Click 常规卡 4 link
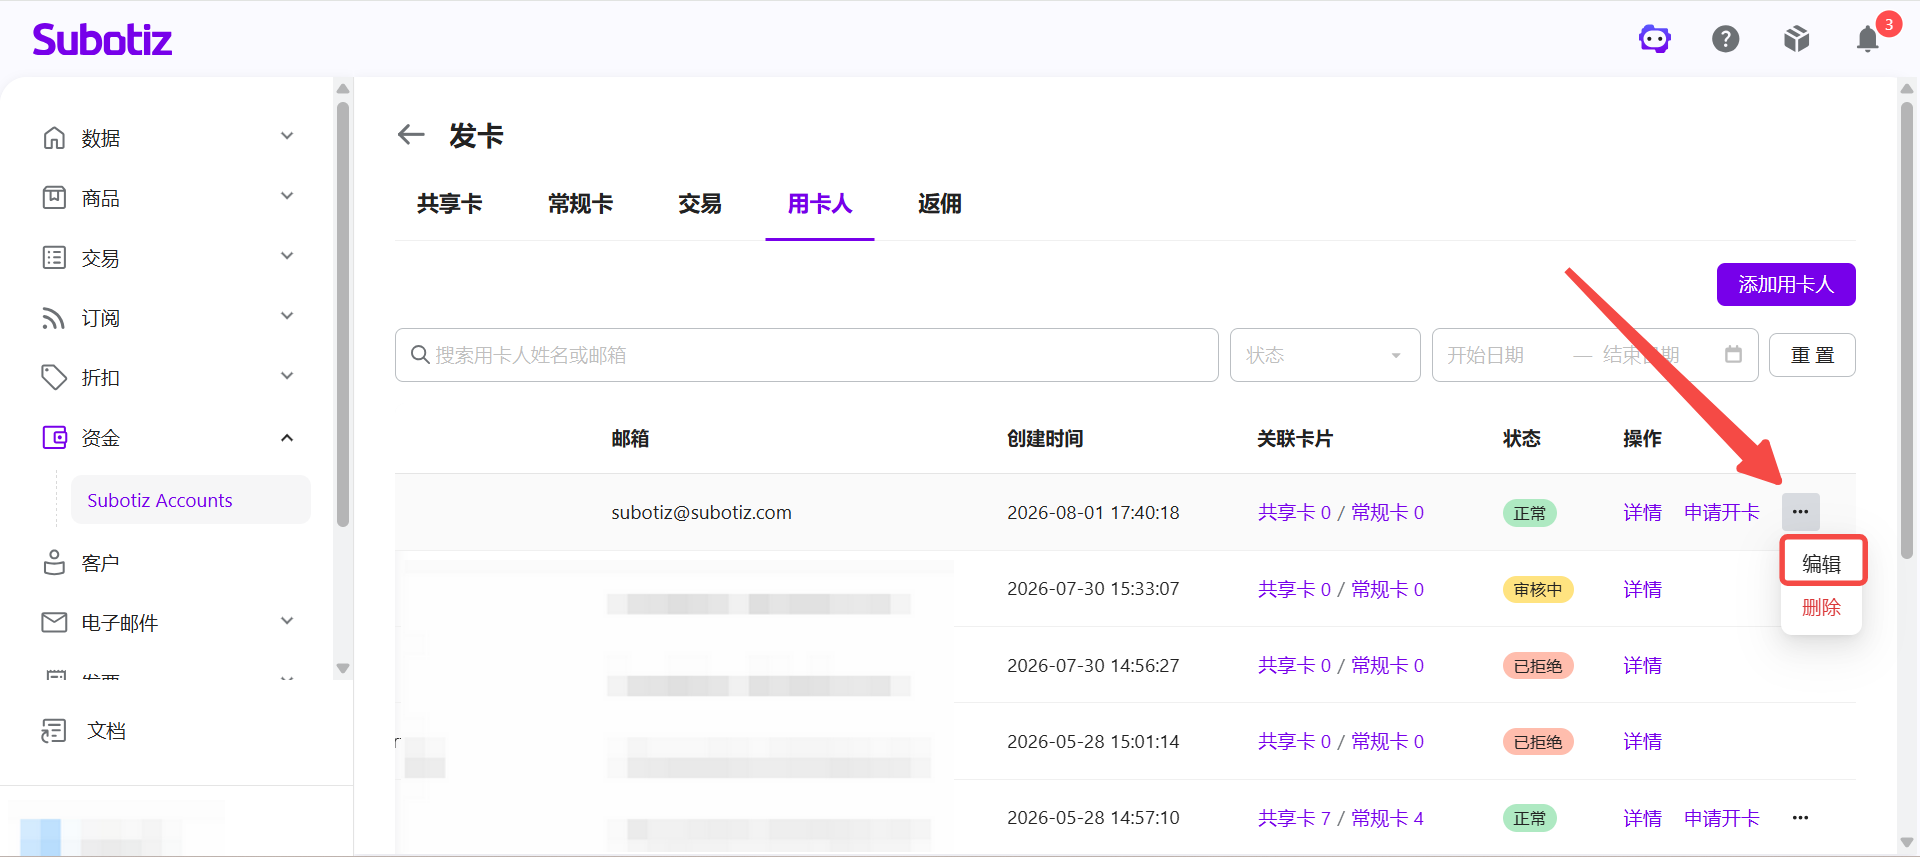 click(1388, 818)
